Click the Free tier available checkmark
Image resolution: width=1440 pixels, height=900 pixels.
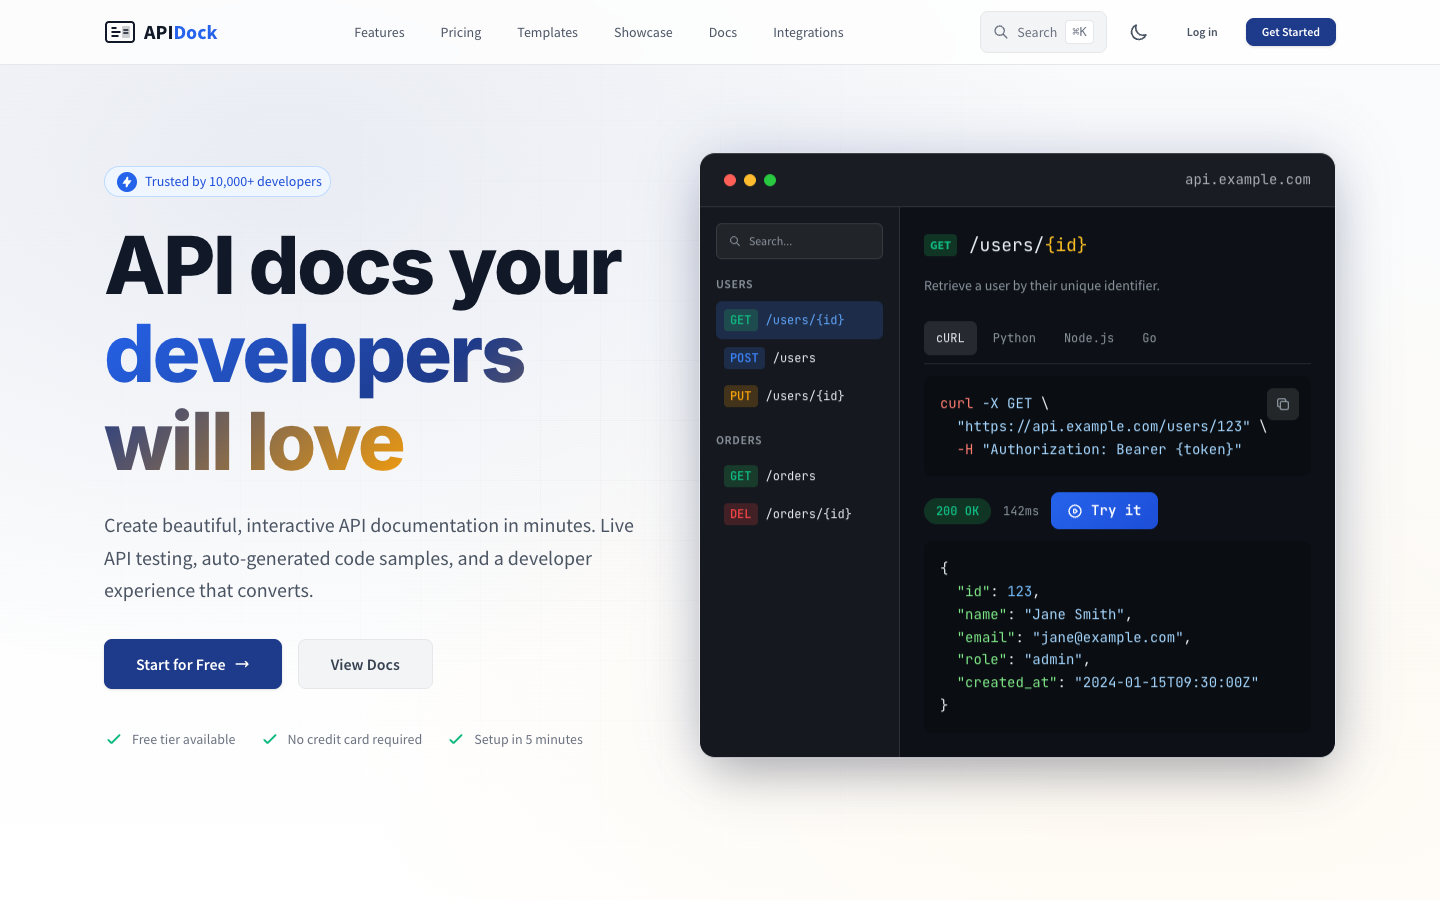(114, 739)
